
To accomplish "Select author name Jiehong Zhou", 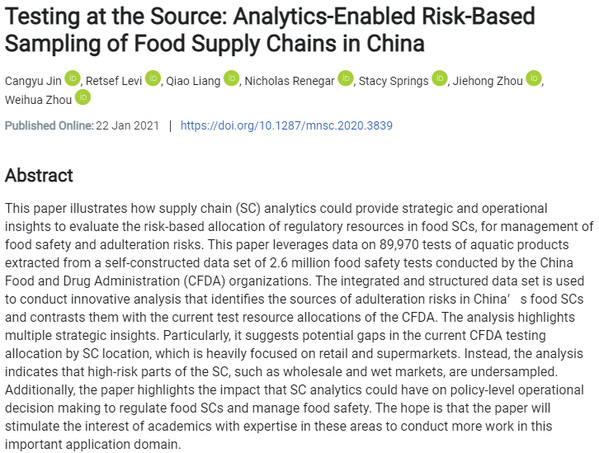I will 487,81.
